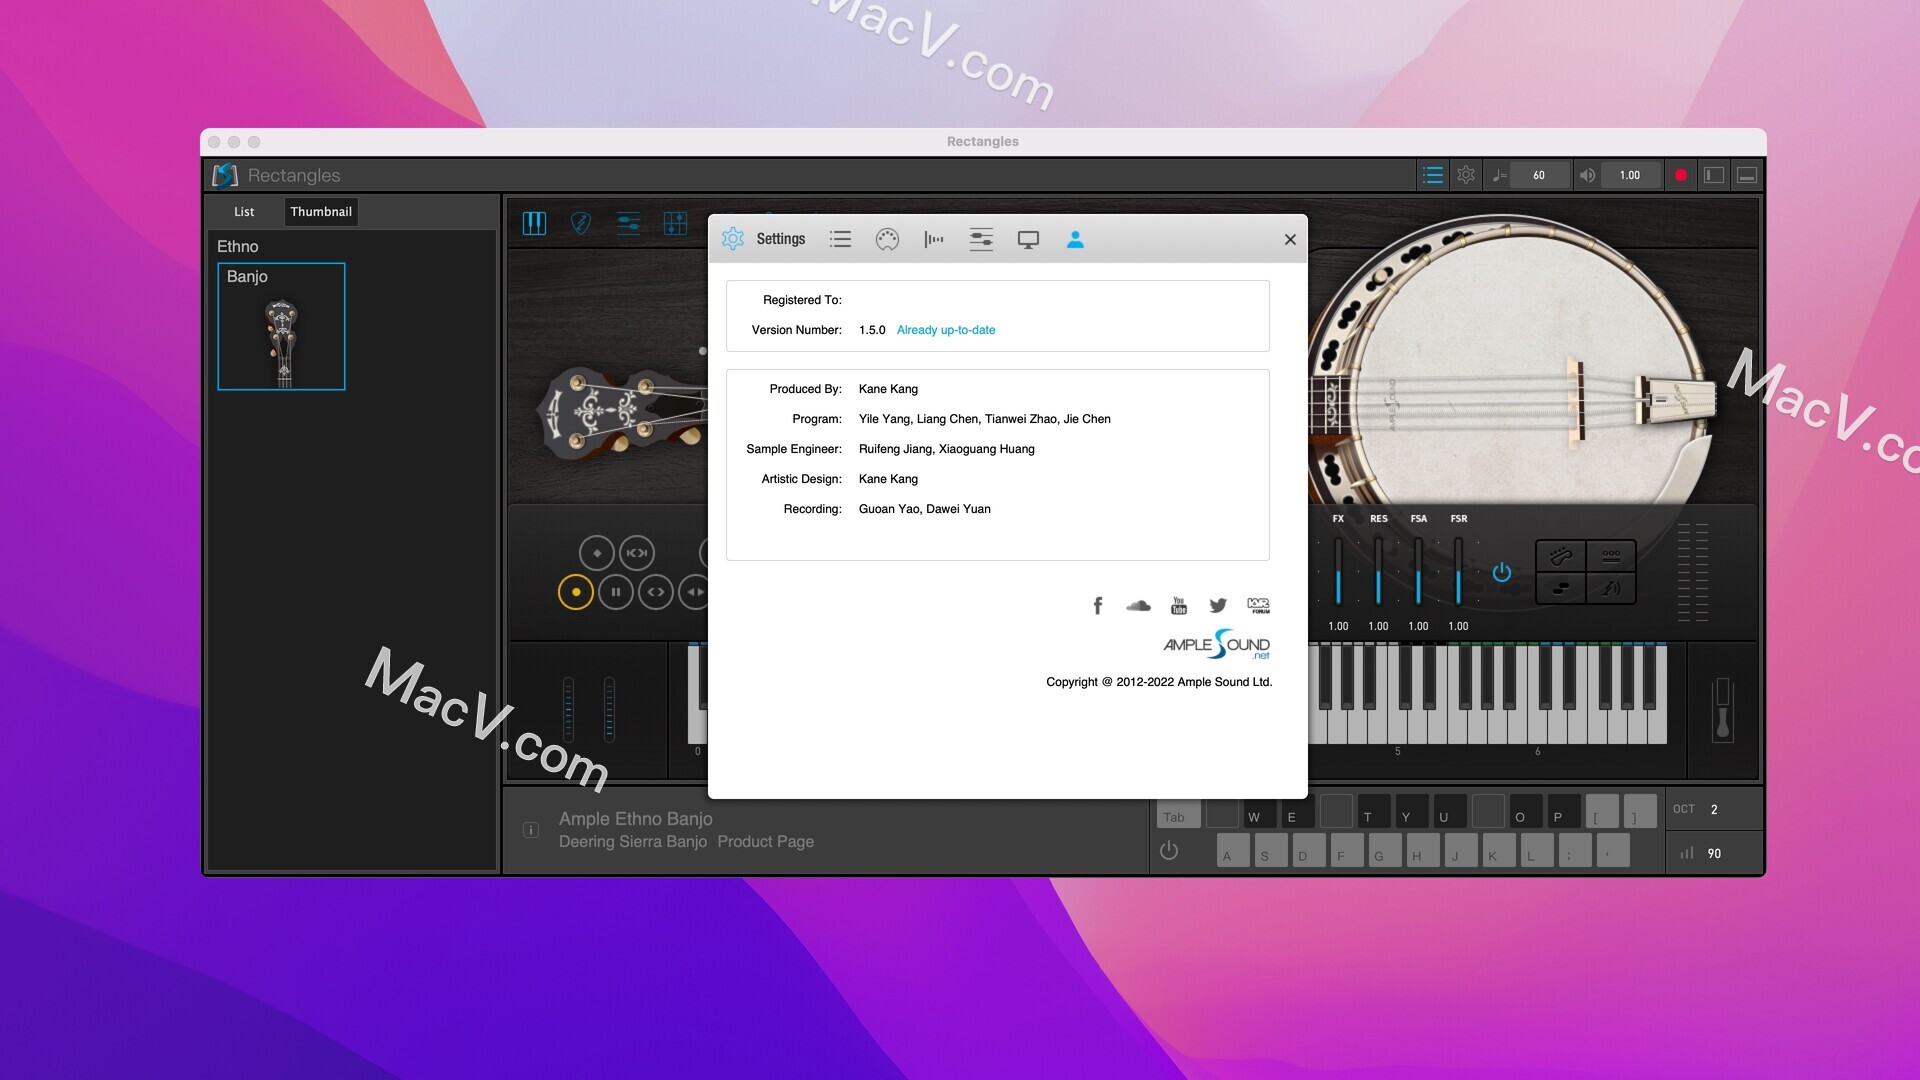Click the 'Already up-to-date' link
This screenshot has width=1920, height=1080.
946,330
